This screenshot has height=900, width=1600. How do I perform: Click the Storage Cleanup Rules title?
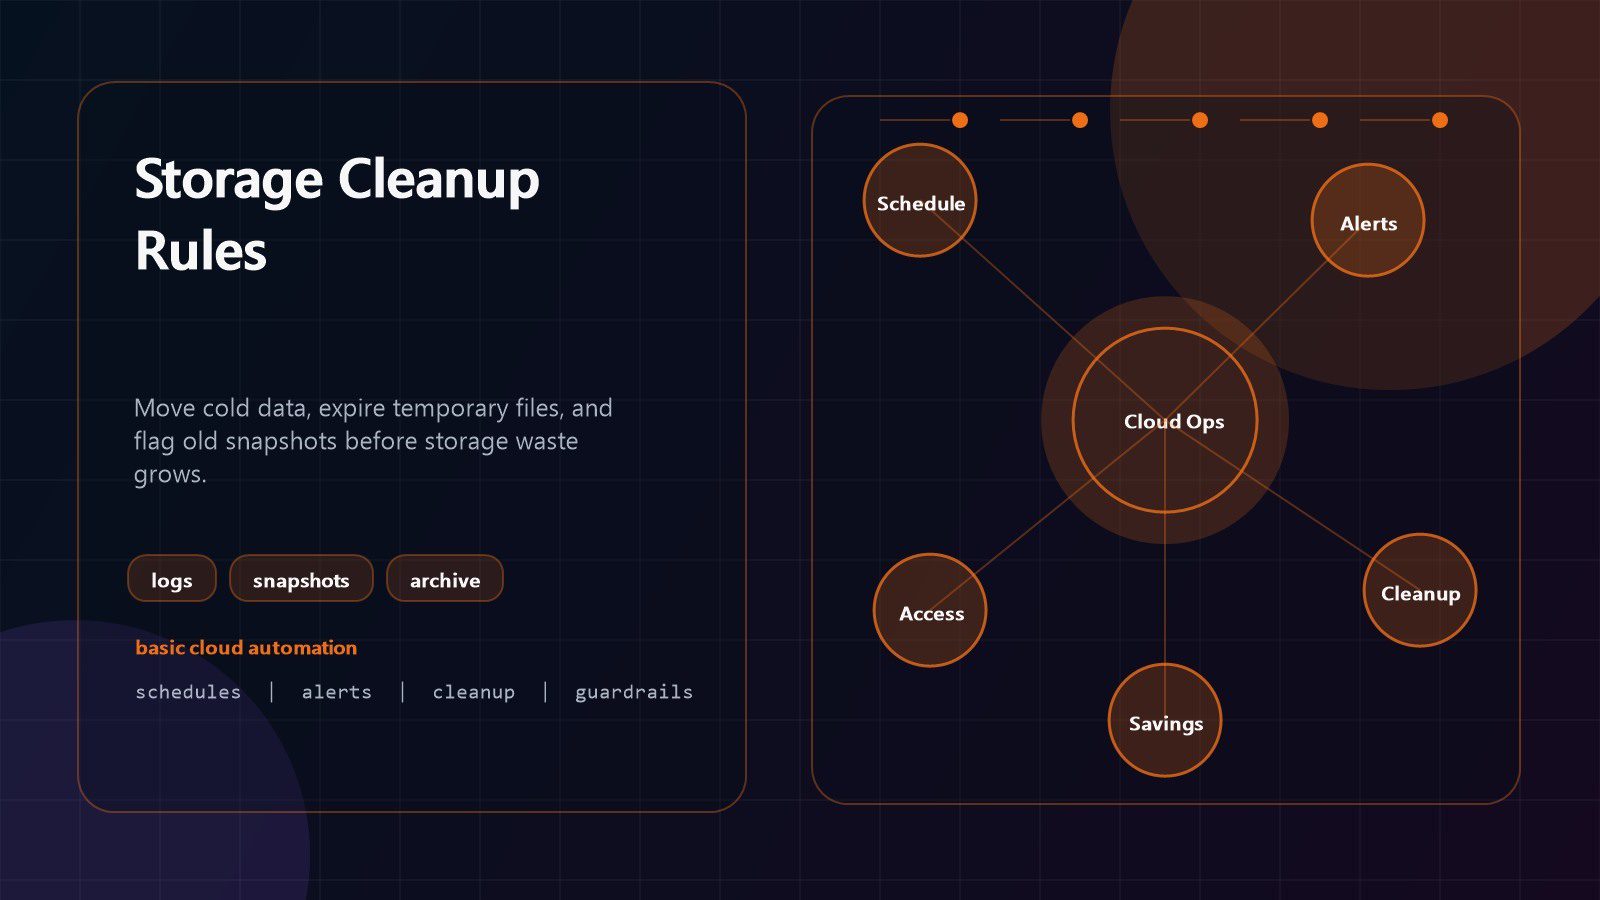point(337,214)
